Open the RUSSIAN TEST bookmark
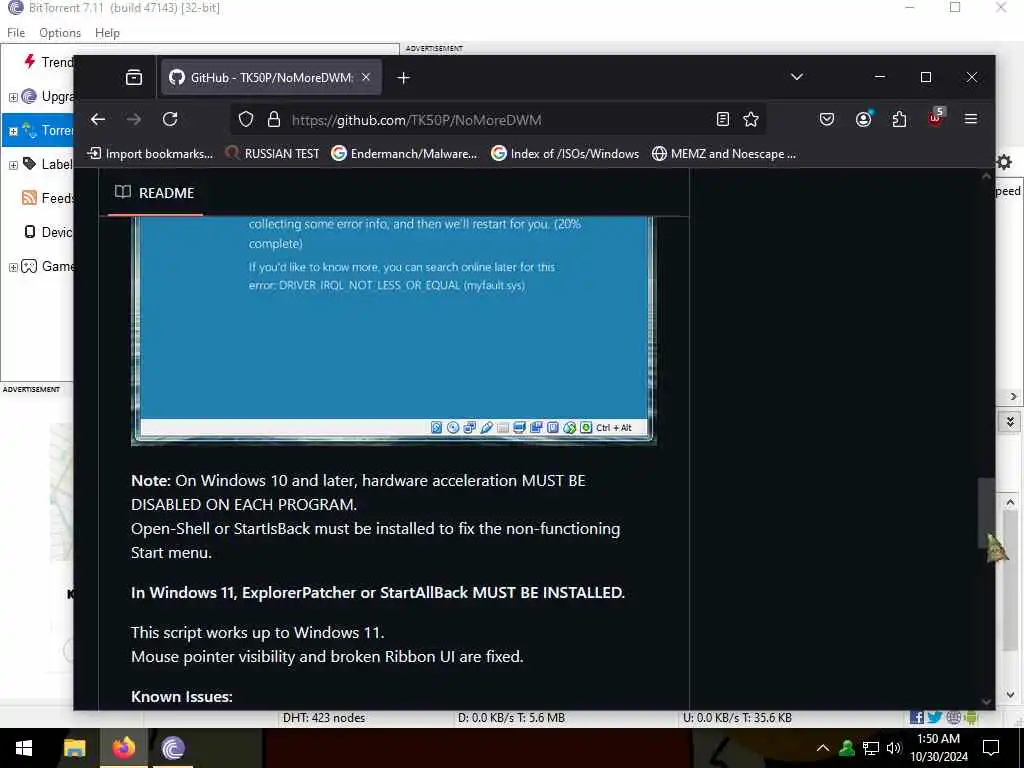The height and width of the screenshot is (768, 1024). 272,154
